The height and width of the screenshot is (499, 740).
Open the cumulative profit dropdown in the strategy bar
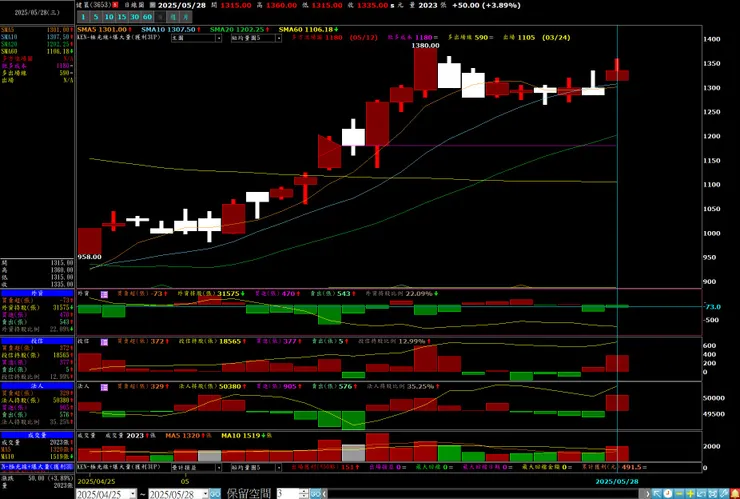click(196, 467)
